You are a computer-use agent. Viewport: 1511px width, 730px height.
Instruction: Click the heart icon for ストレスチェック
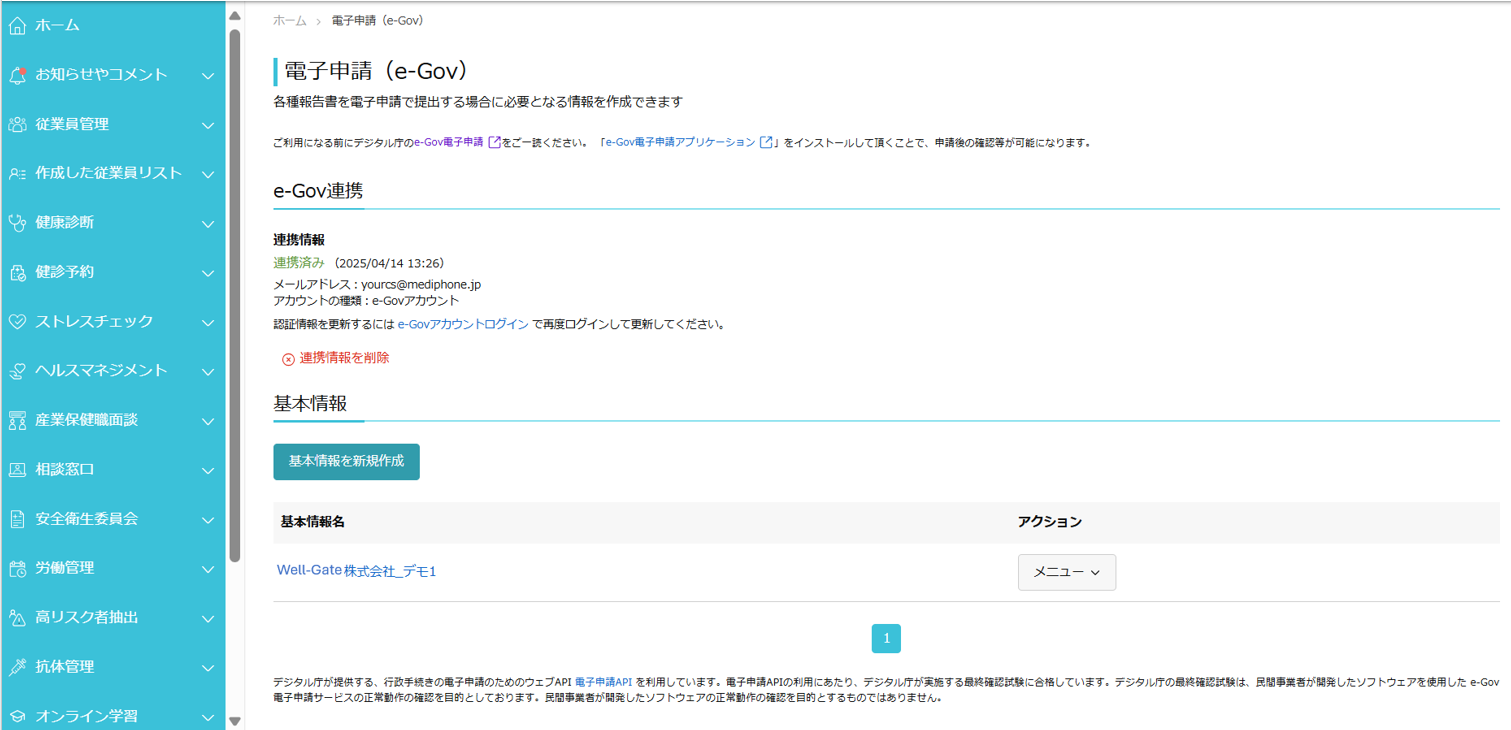coord(17,322)
